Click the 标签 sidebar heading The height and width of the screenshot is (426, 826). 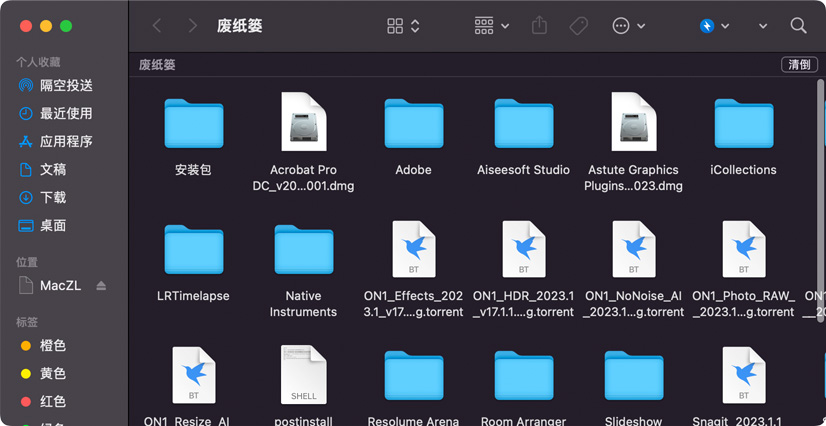click(27, 322)
